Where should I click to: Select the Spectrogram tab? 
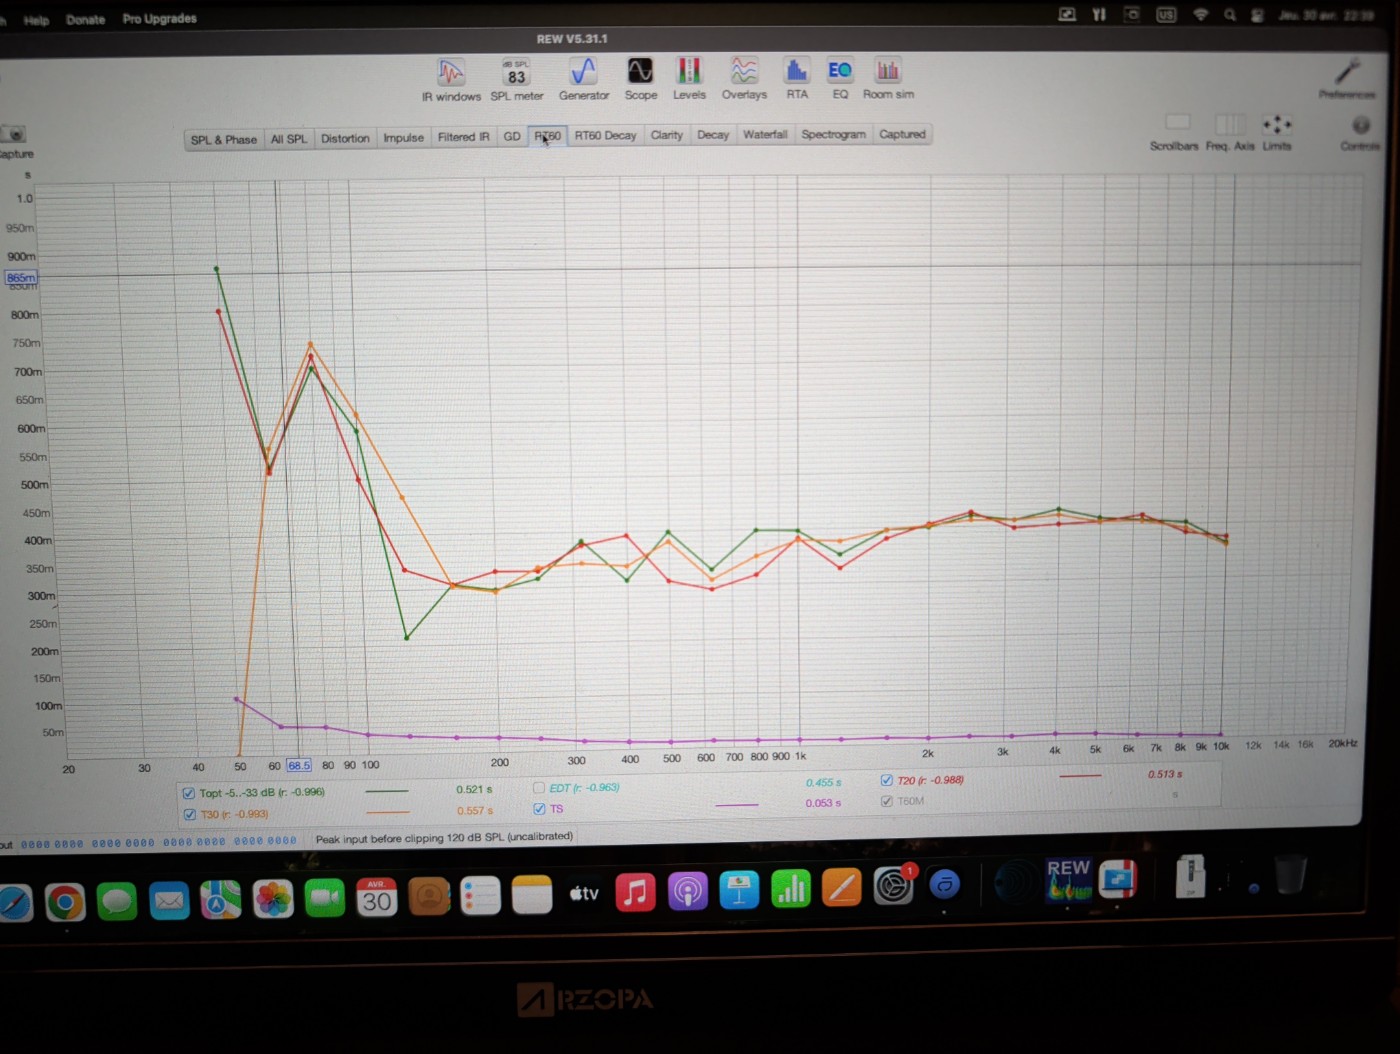[x=833, y=135]
